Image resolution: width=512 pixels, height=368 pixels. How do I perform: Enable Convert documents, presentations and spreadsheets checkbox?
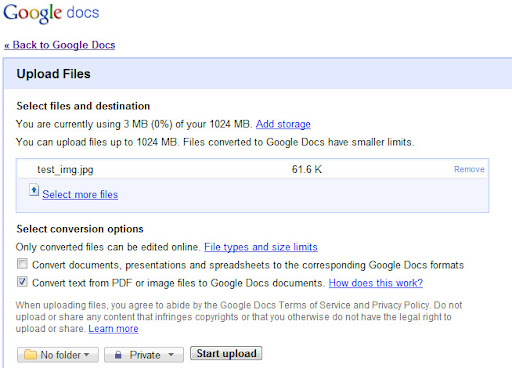[22, 264]
